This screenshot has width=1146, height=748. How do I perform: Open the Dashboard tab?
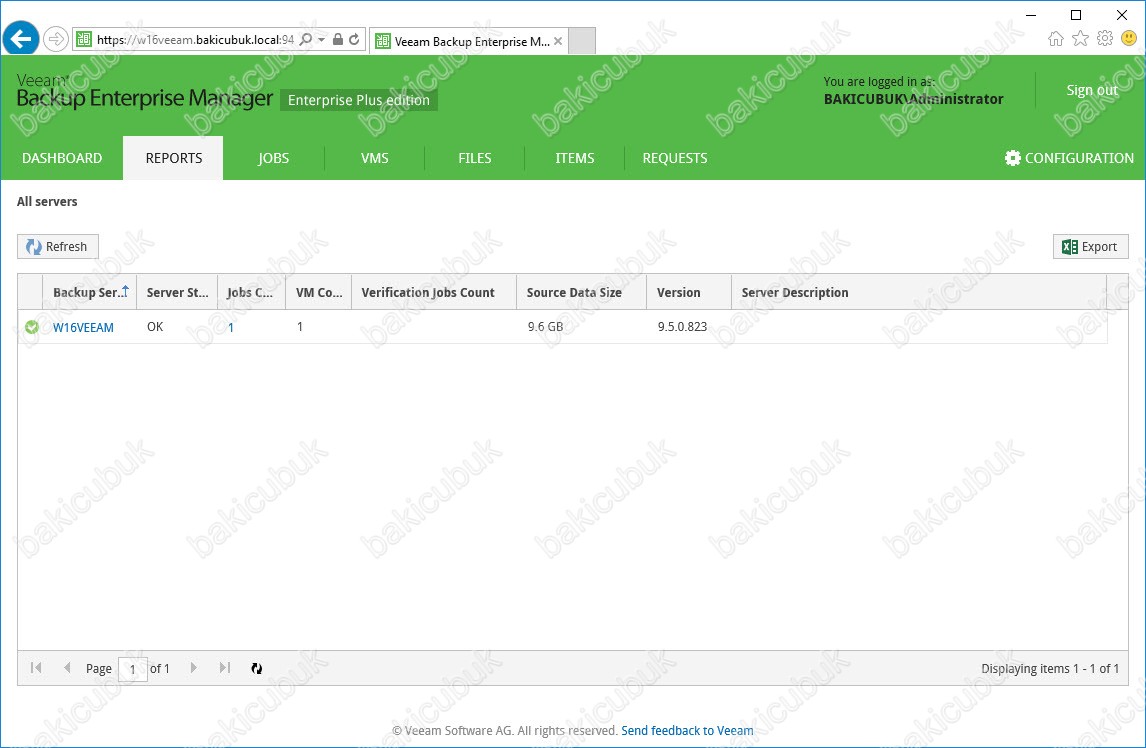(62, 158)
